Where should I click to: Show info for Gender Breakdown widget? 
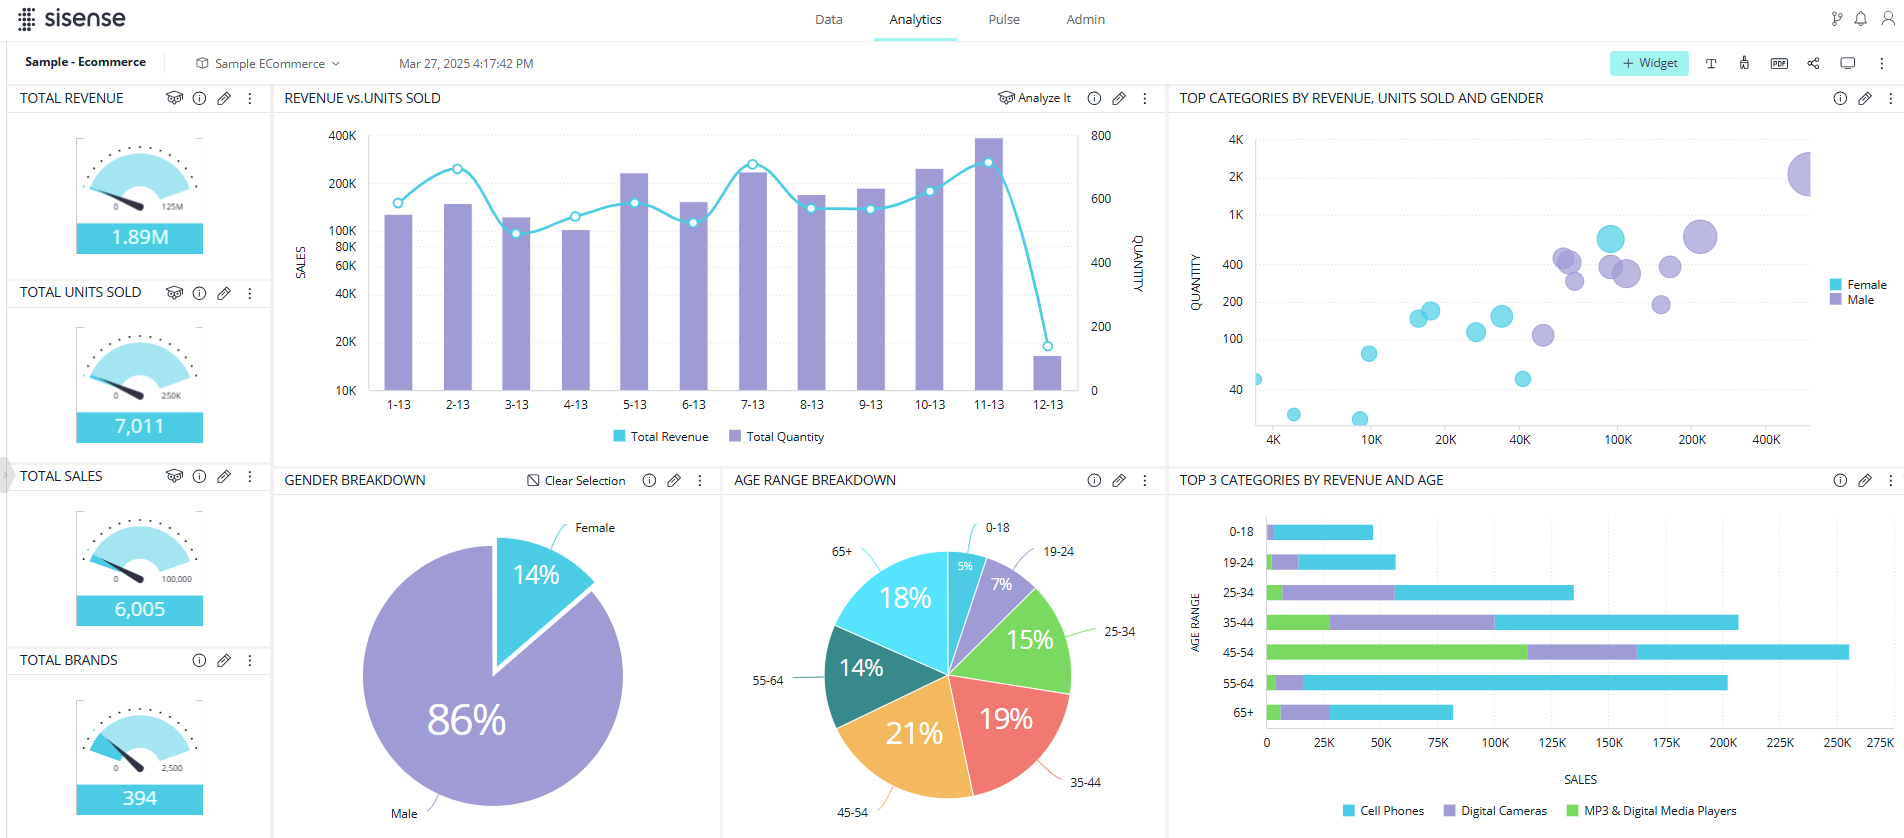coord(649,481)
